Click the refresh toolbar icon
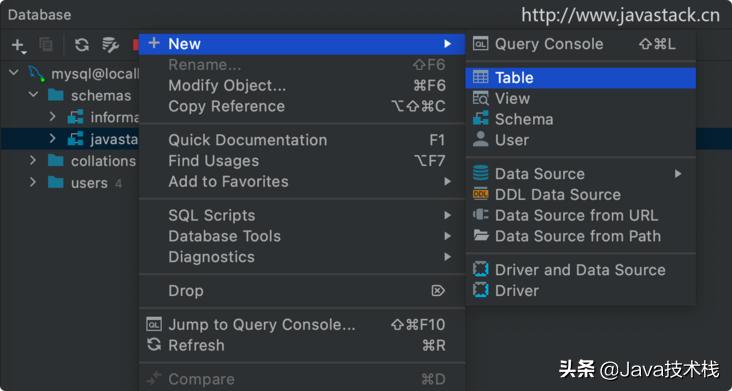Image resolution: width=732 pixels, height=391 pixels. pos(82,45)
